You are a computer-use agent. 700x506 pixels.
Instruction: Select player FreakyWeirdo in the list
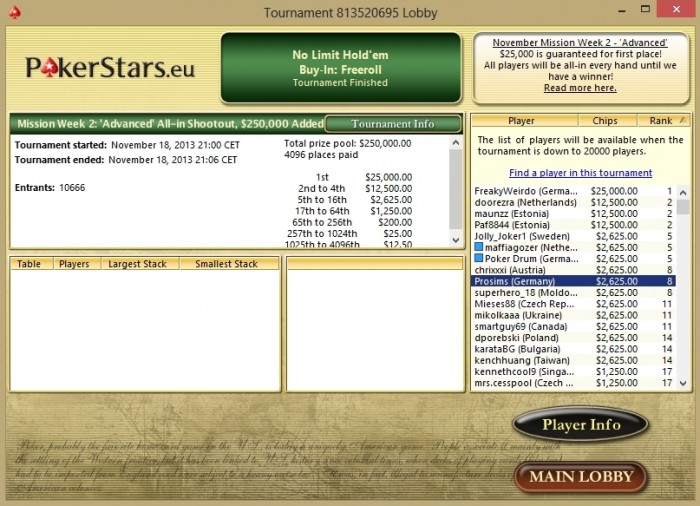point(573,191)
